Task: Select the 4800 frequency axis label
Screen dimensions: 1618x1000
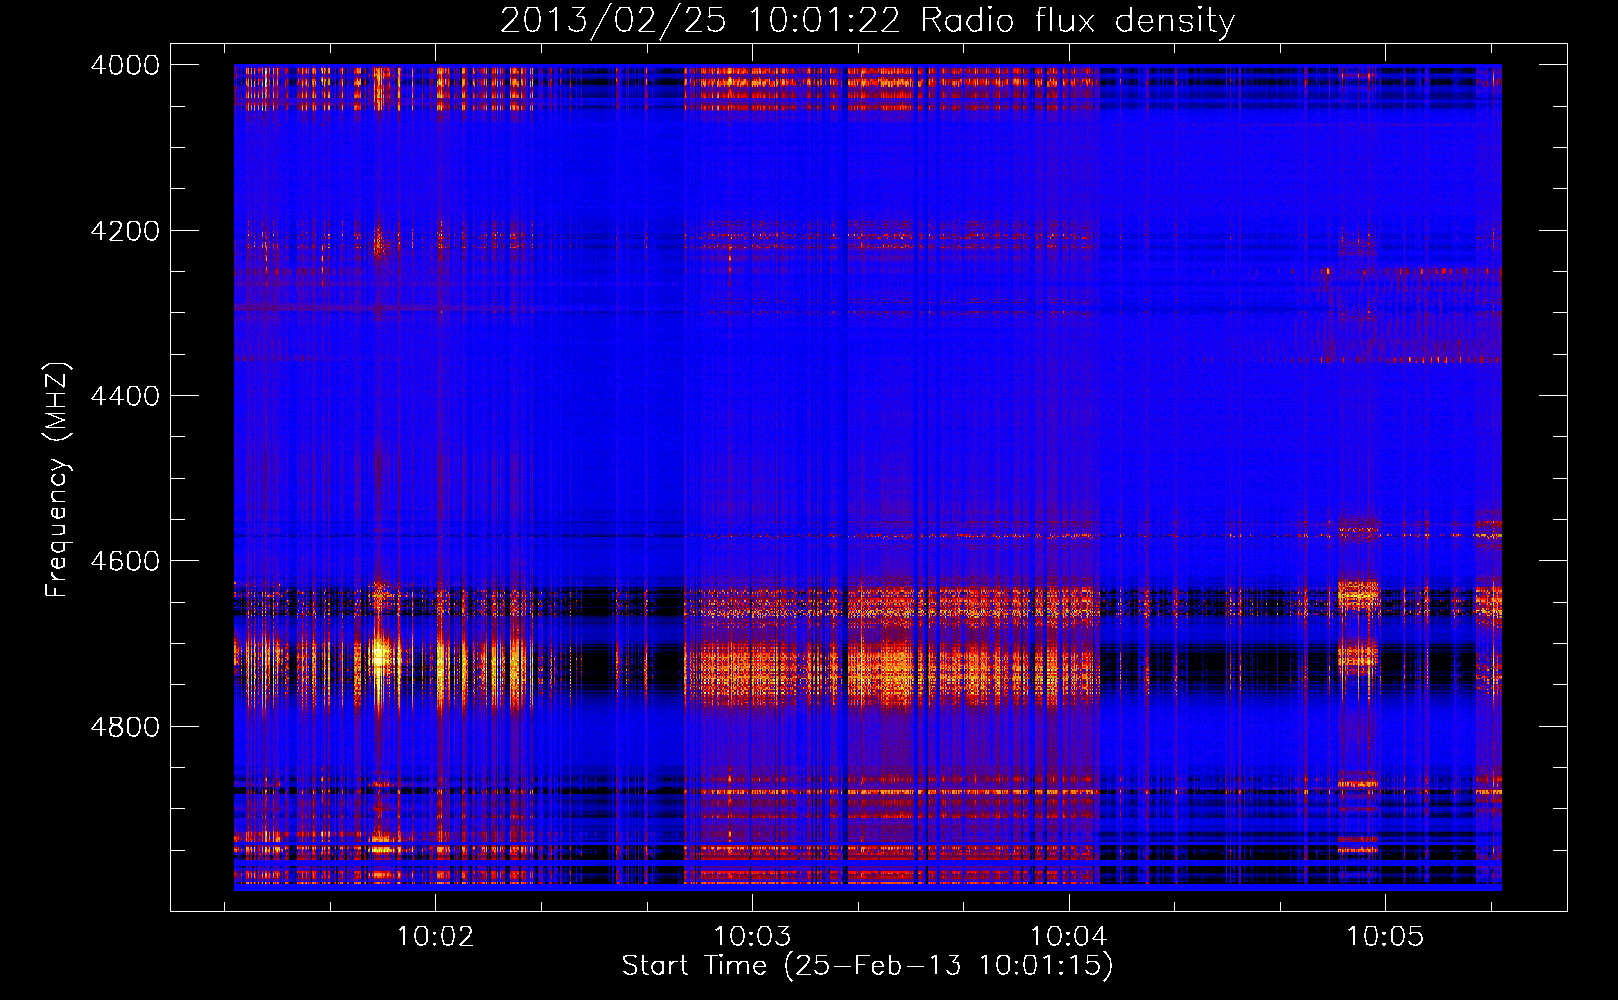Action: tap(125, 727)
